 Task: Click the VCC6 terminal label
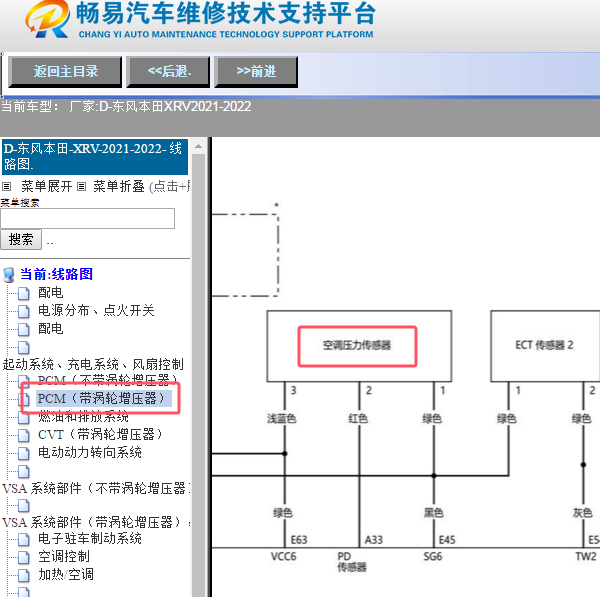(283, 556)
